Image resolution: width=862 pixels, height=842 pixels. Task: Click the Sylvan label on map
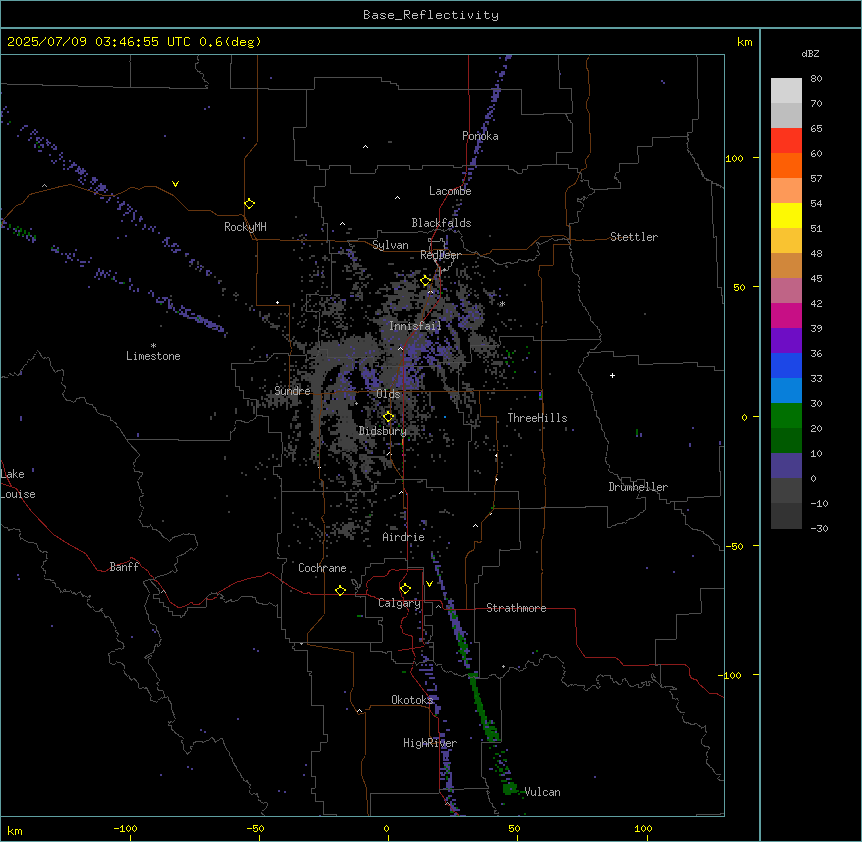[390, 245]
